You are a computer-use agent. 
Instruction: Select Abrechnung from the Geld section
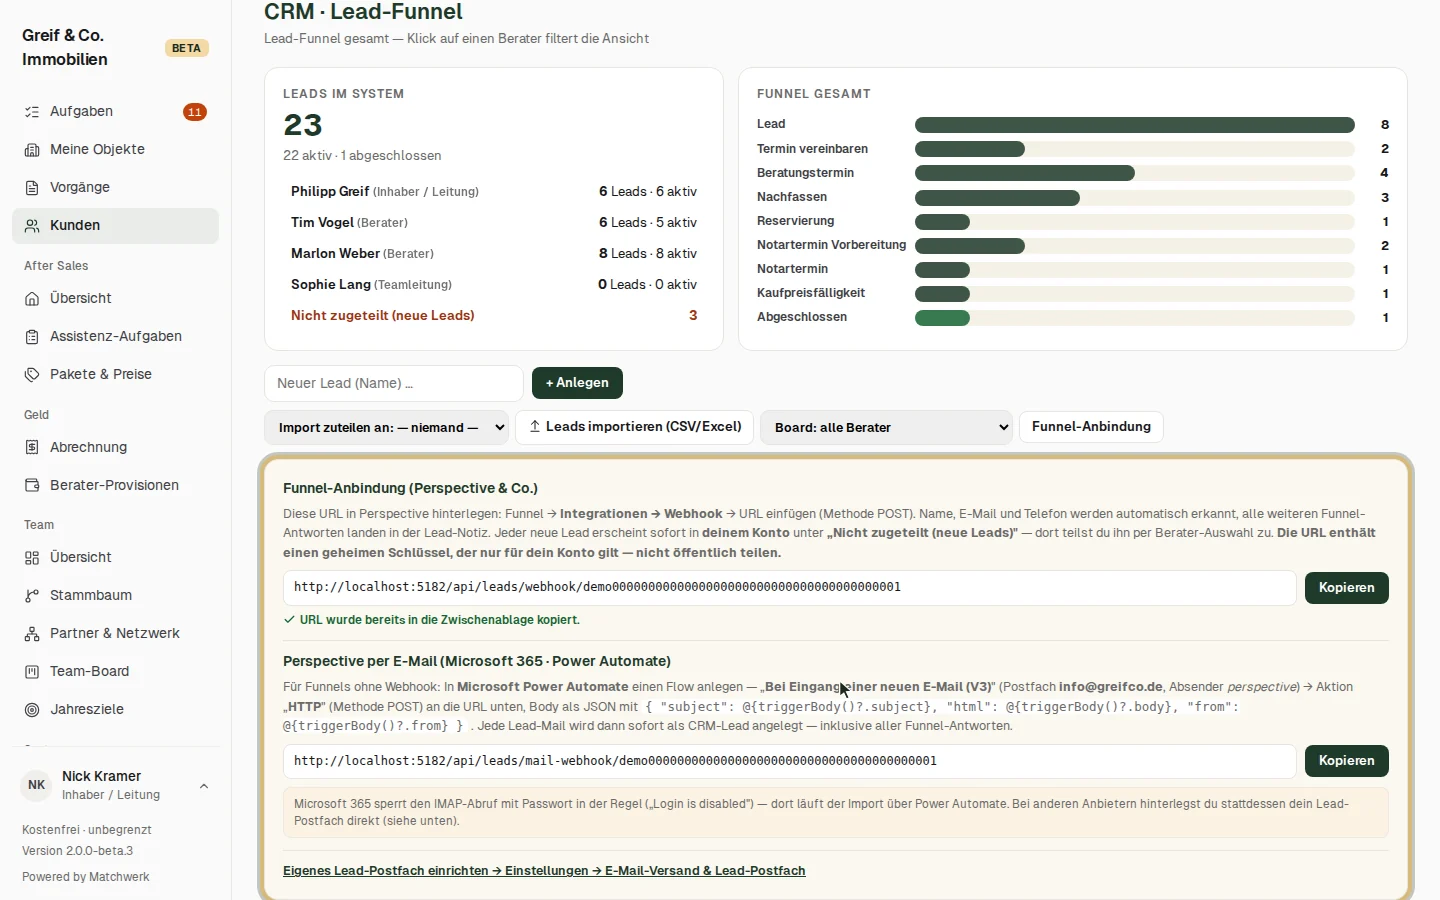click(x=115, y=448)
